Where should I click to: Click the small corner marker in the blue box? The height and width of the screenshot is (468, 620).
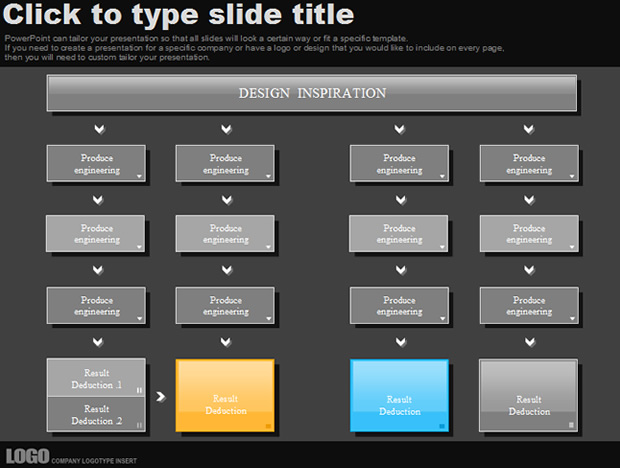[x=441, y=425]
